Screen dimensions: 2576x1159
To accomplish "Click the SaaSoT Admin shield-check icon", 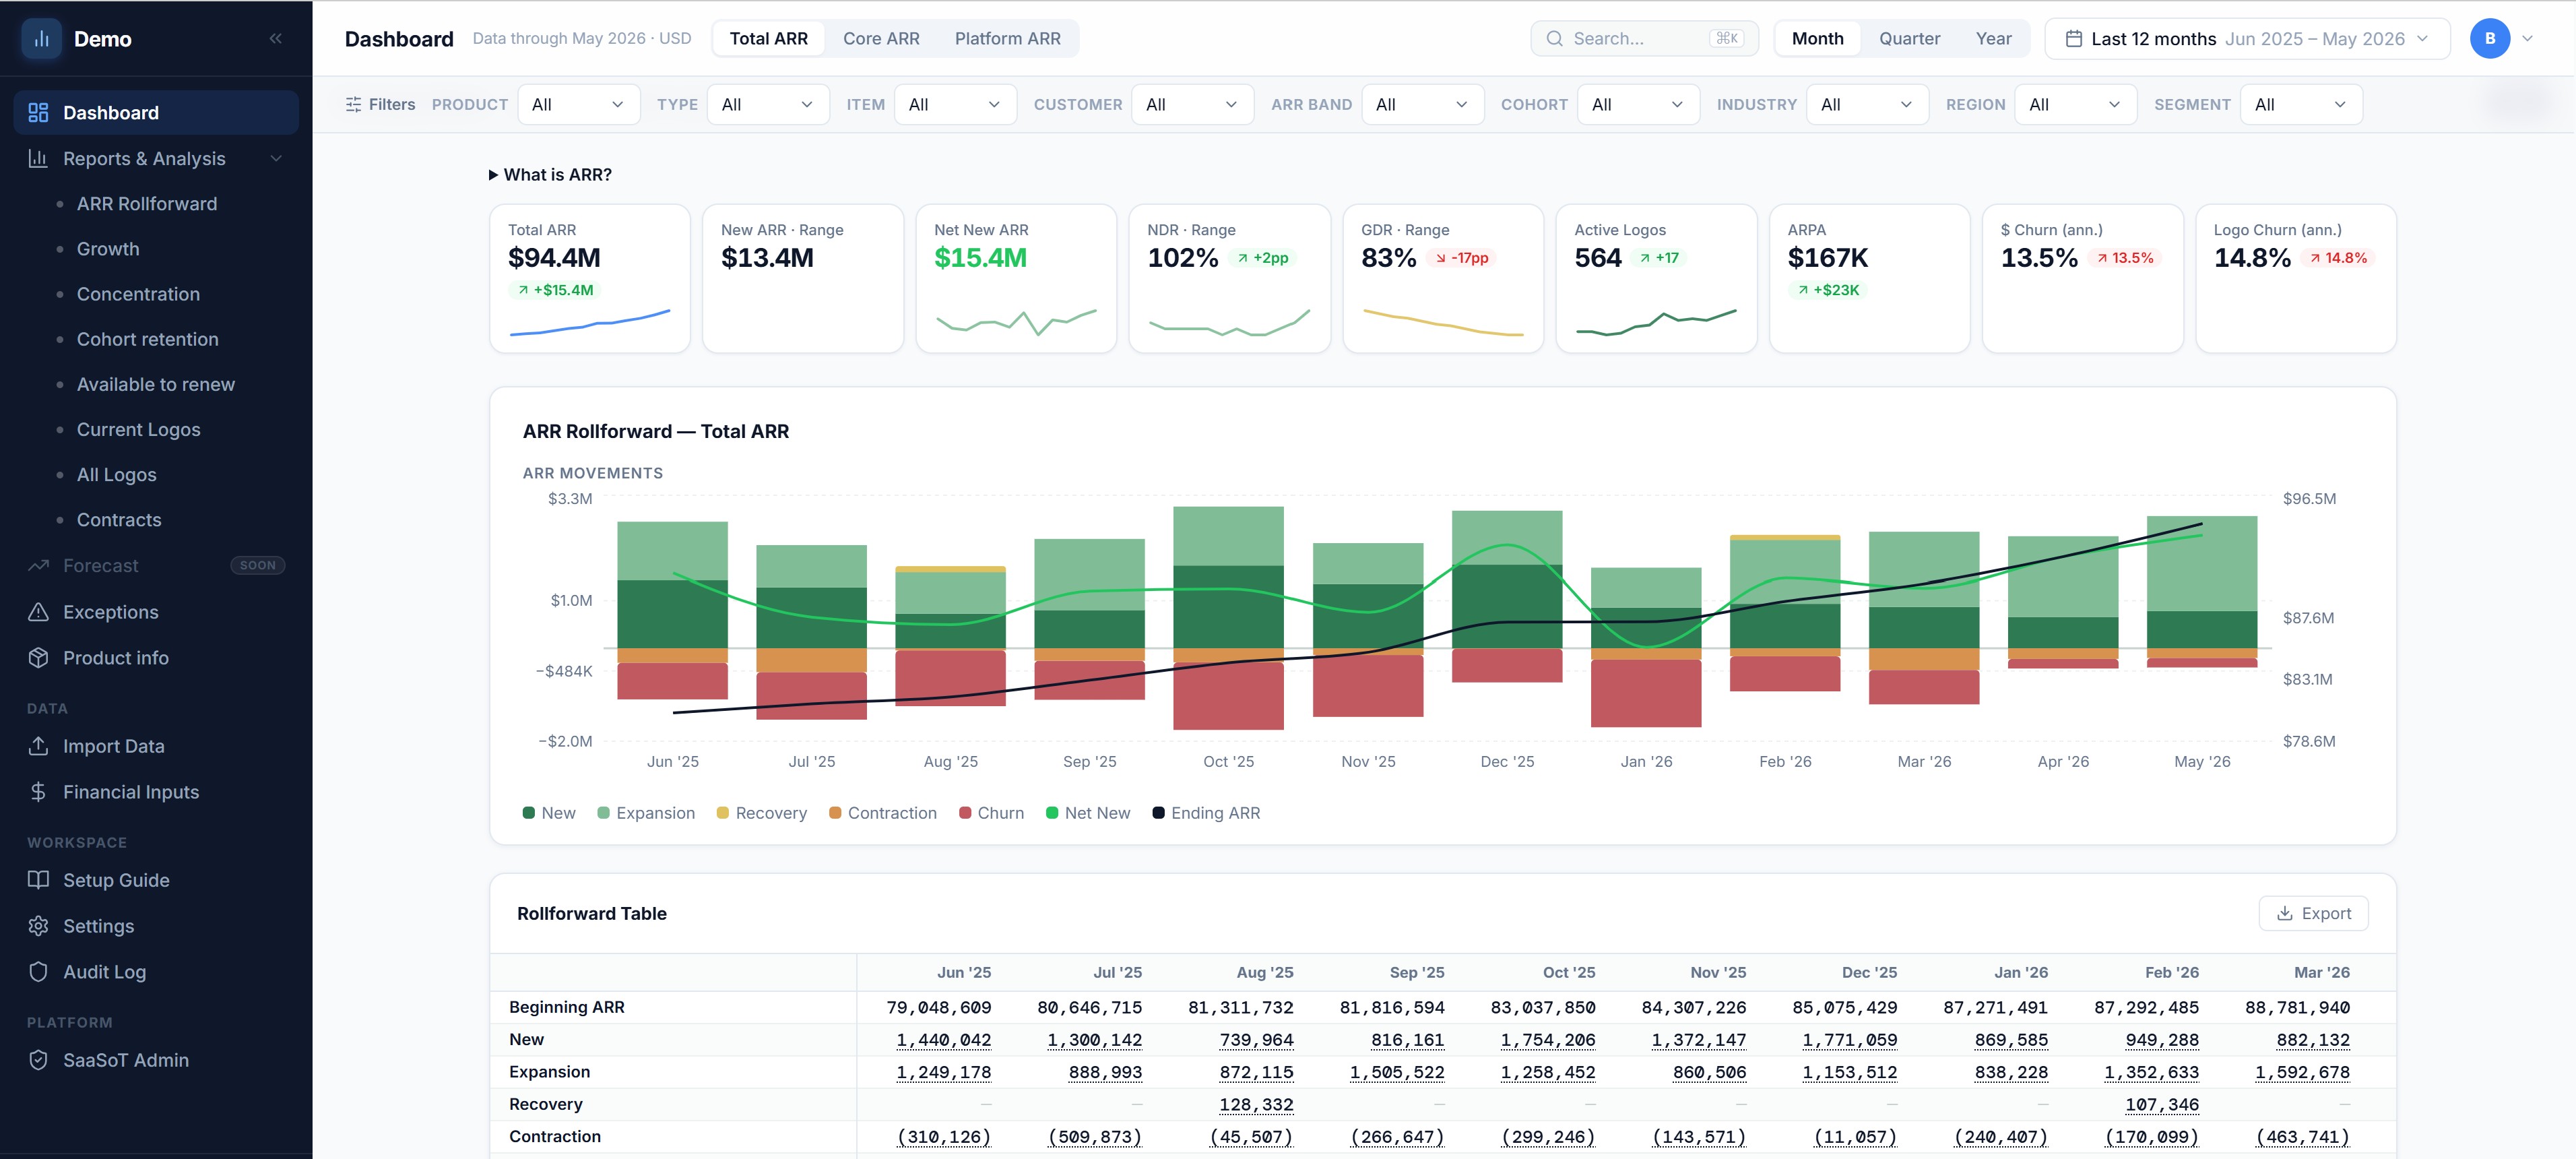I will [38, 1059].
